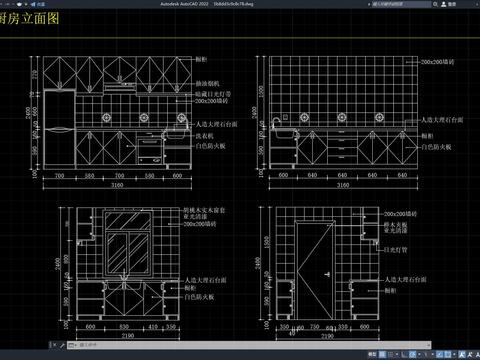Click the search field in title bar
The height and width of the screenshot is (360, 480).
401,4
